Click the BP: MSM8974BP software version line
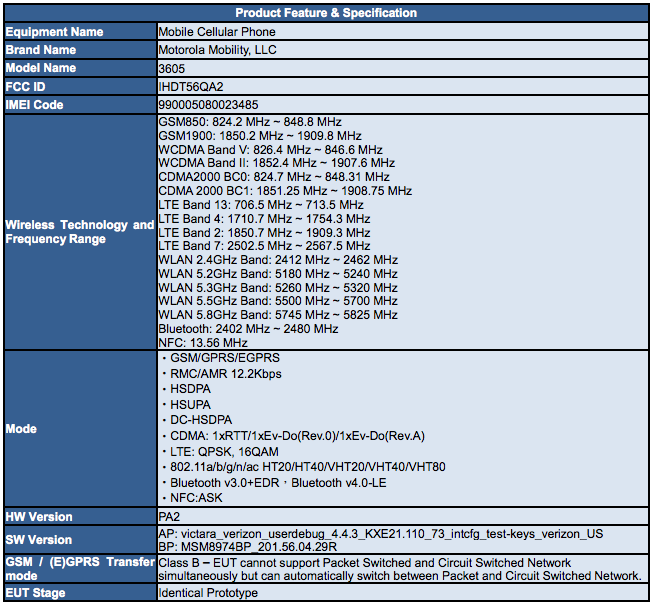 point(247,548)
